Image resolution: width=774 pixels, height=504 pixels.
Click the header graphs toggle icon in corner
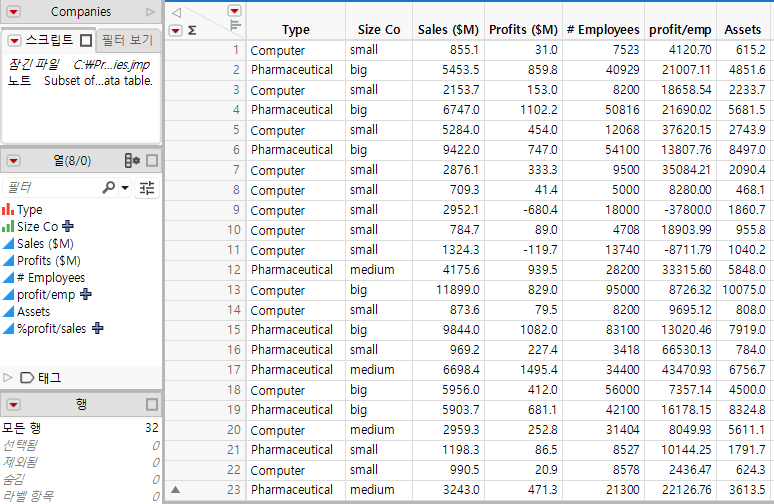point(235,25)
